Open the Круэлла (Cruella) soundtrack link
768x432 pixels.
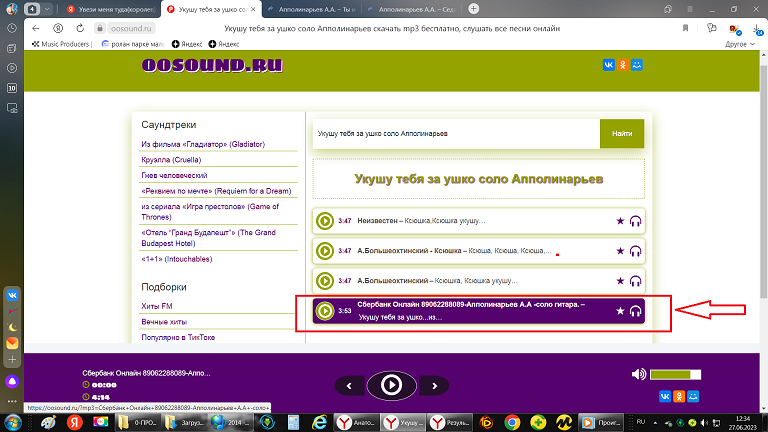pos(171,160)
